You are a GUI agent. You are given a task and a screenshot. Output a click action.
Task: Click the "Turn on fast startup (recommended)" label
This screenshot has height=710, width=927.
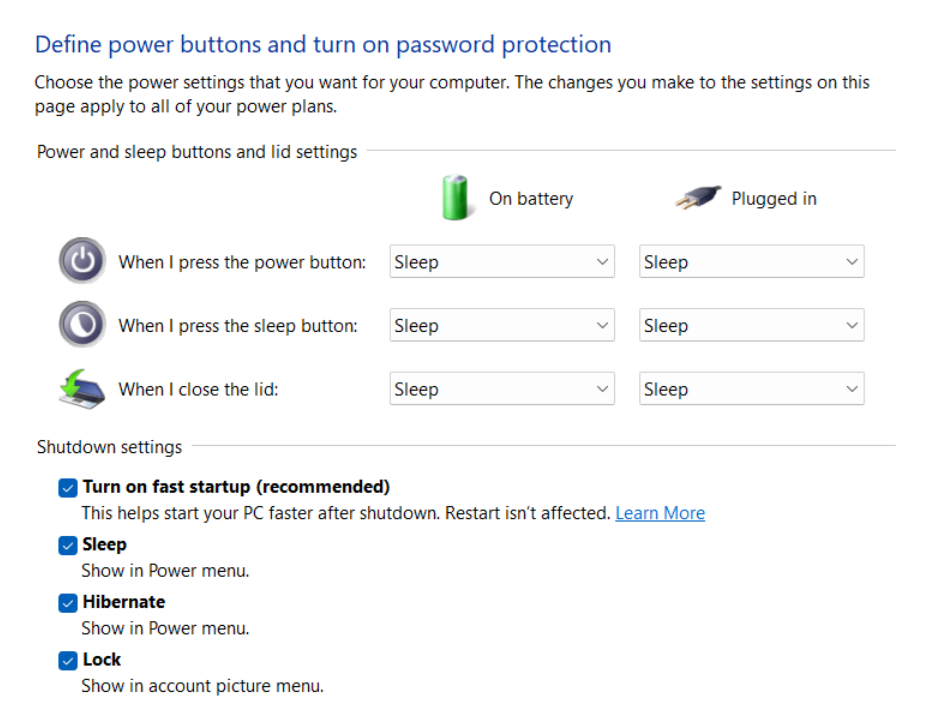(236, 487)
